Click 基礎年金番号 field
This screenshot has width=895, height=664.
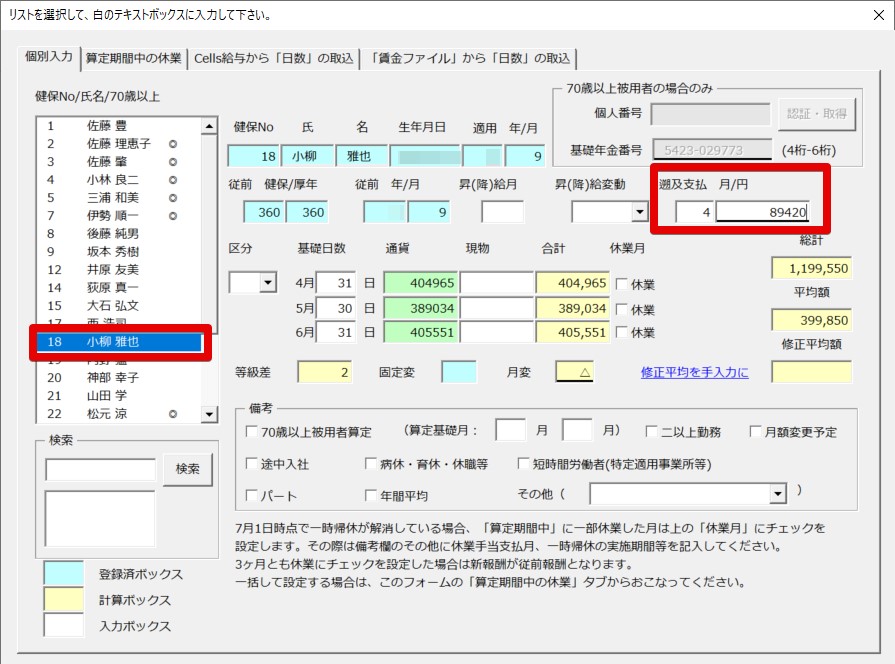(712, 150)
